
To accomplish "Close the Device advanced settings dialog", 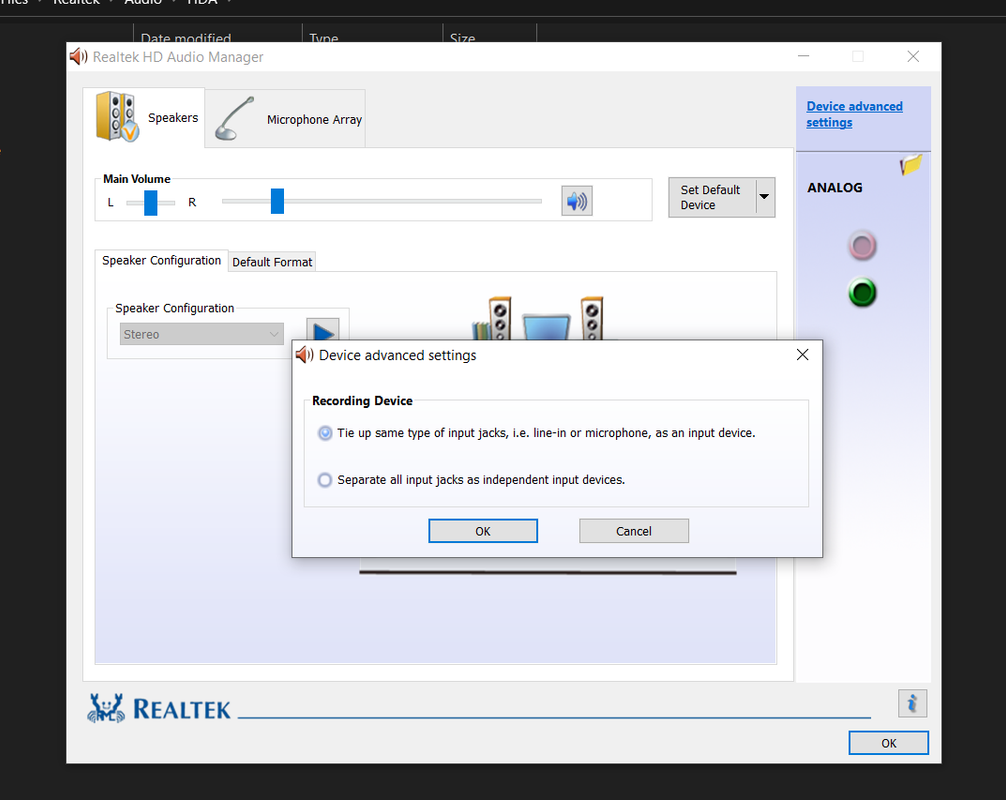I will (802, 355).
